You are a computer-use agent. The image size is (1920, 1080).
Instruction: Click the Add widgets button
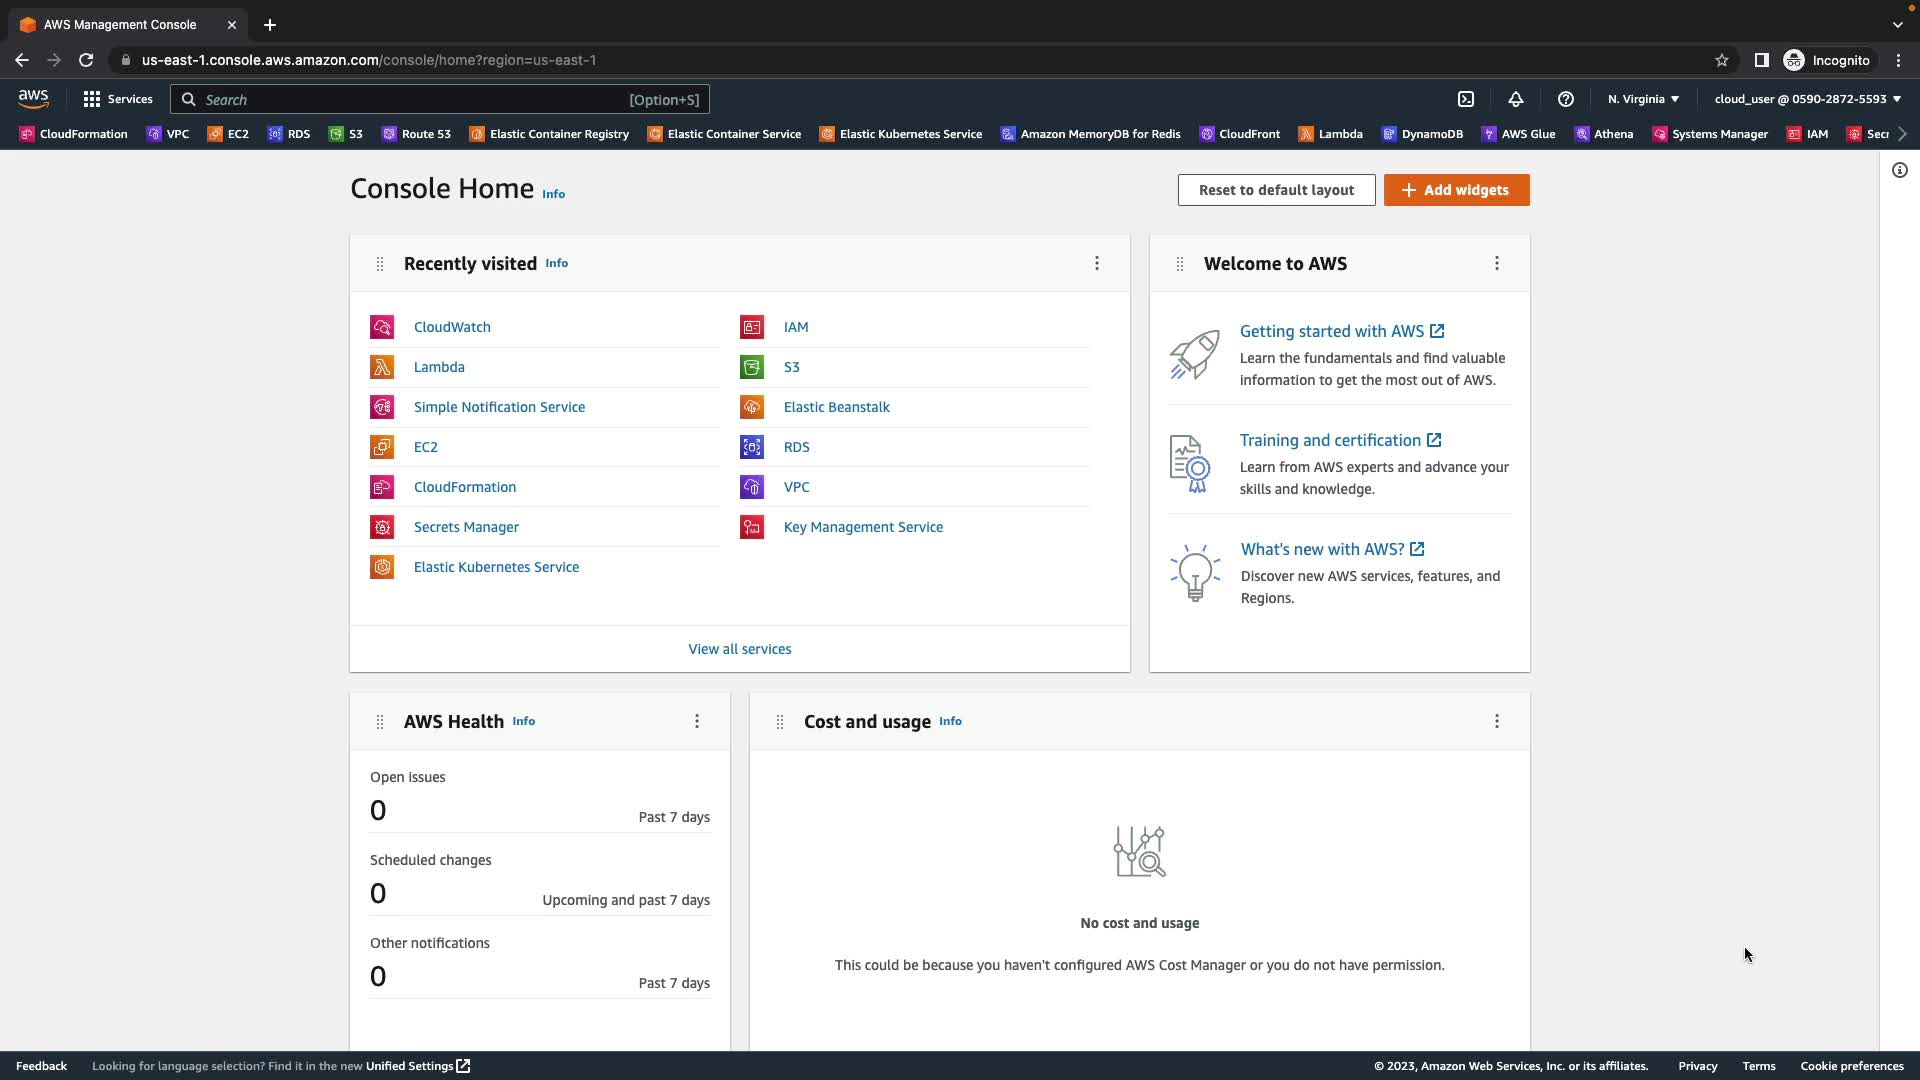pyautogui.click(x=1456, y=190)
